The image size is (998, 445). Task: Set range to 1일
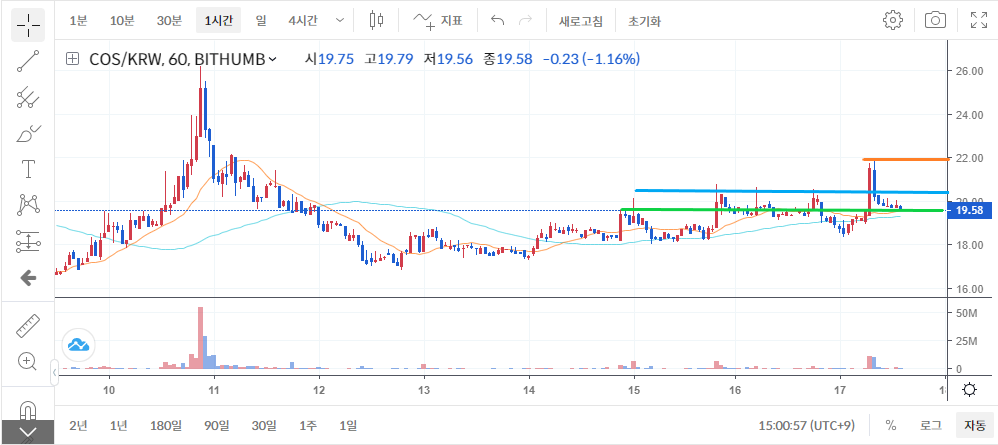point(348,425)
